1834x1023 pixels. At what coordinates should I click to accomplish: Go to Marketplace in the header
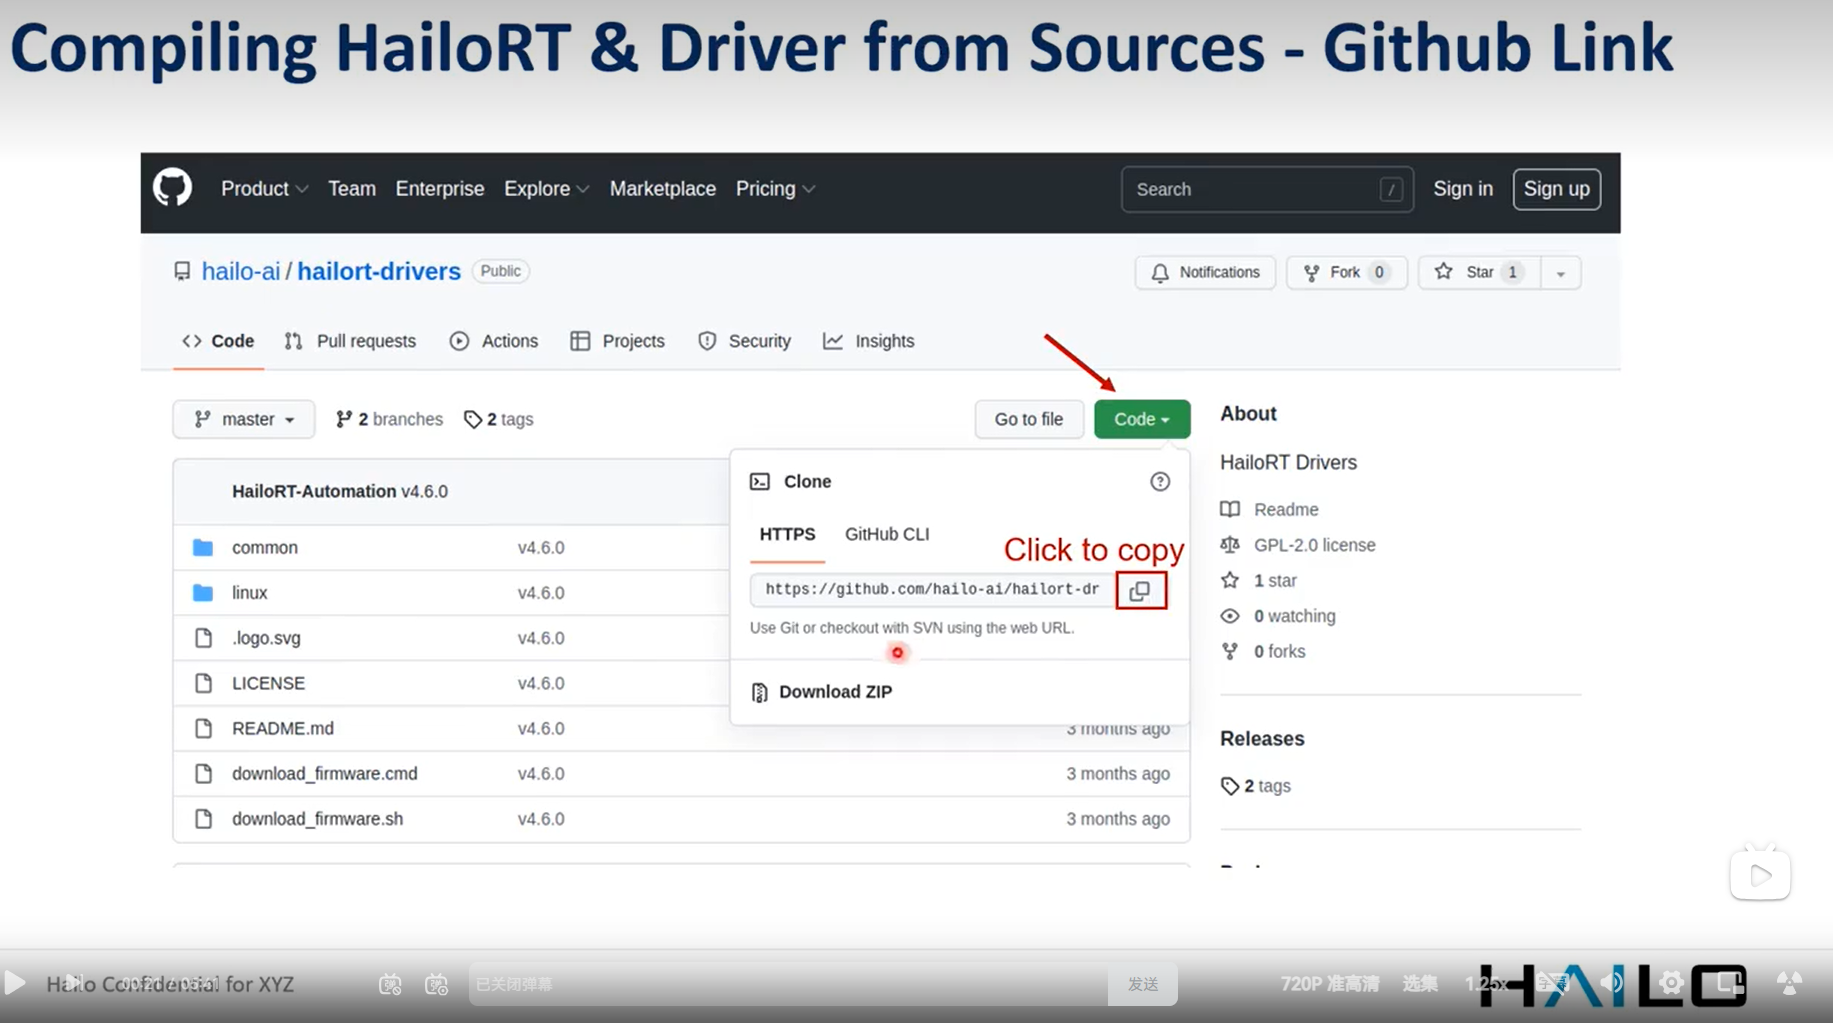point(663,189)
